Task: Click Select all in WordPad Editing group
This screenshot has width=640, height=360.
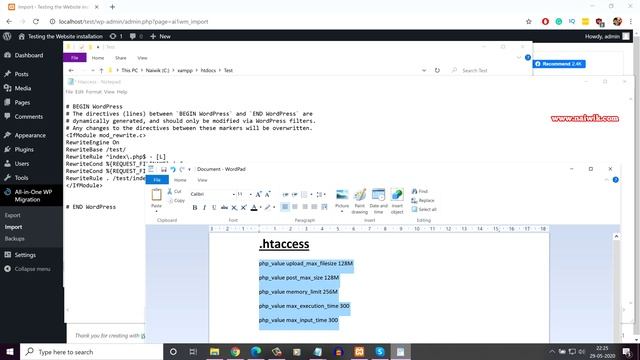Action: coord(424,209)
